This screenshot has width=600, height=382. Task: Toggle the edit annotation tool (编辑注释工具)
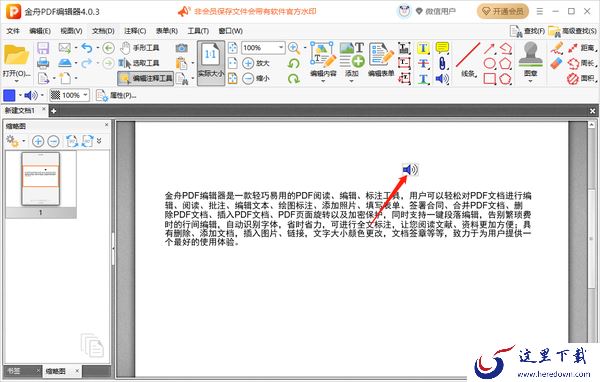[x=146, y=78]
